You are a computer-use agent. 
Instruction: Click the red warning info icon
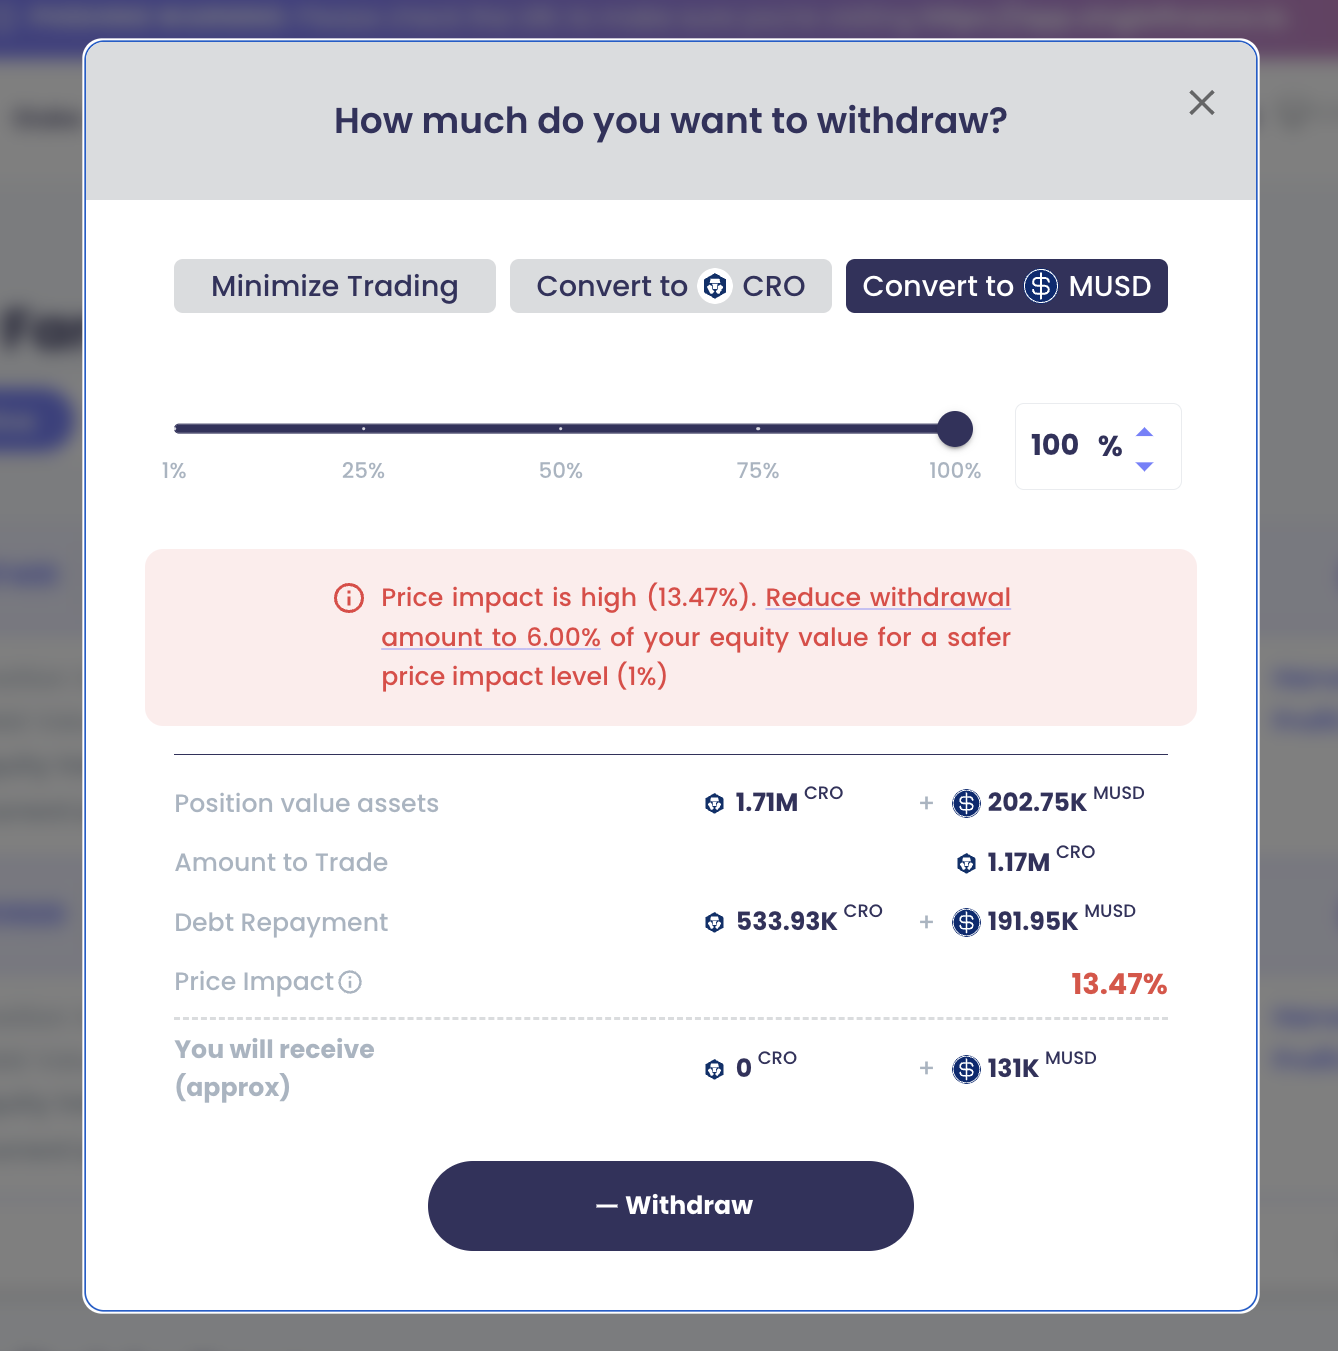point(348,598)
